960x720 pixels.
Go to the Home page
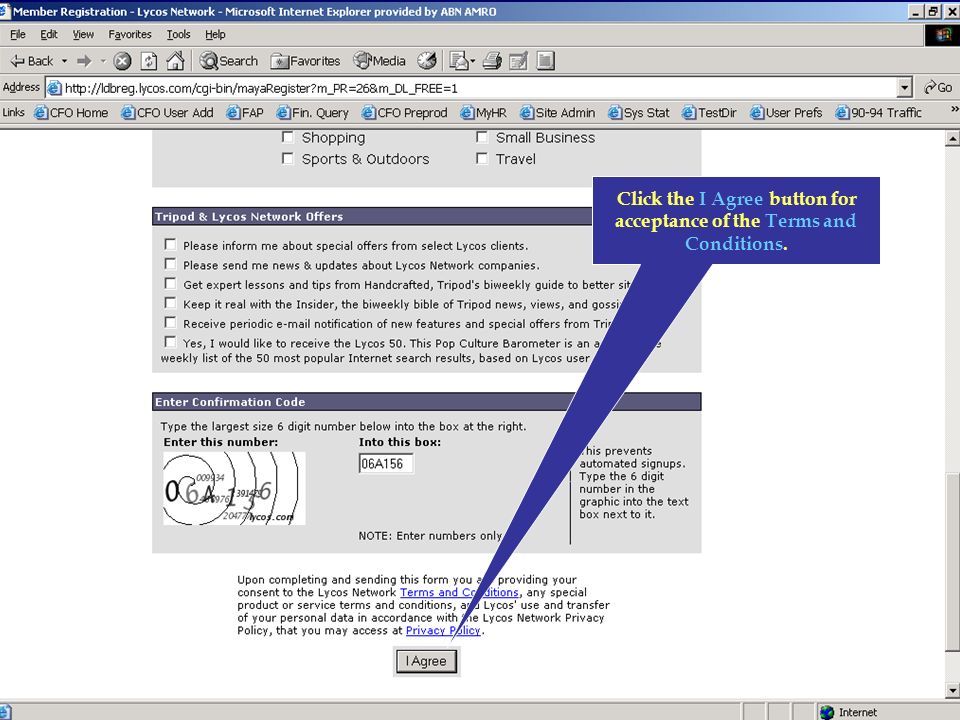pyautogui.click(x=175, y=61)
